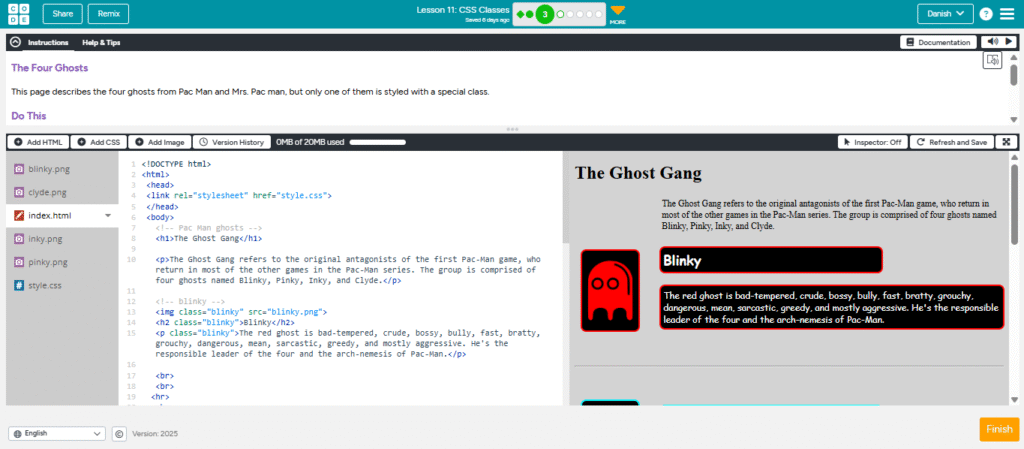Open the Danish user dropdown
Viewport: 1024px width, 449px height.
click(944, 14)
